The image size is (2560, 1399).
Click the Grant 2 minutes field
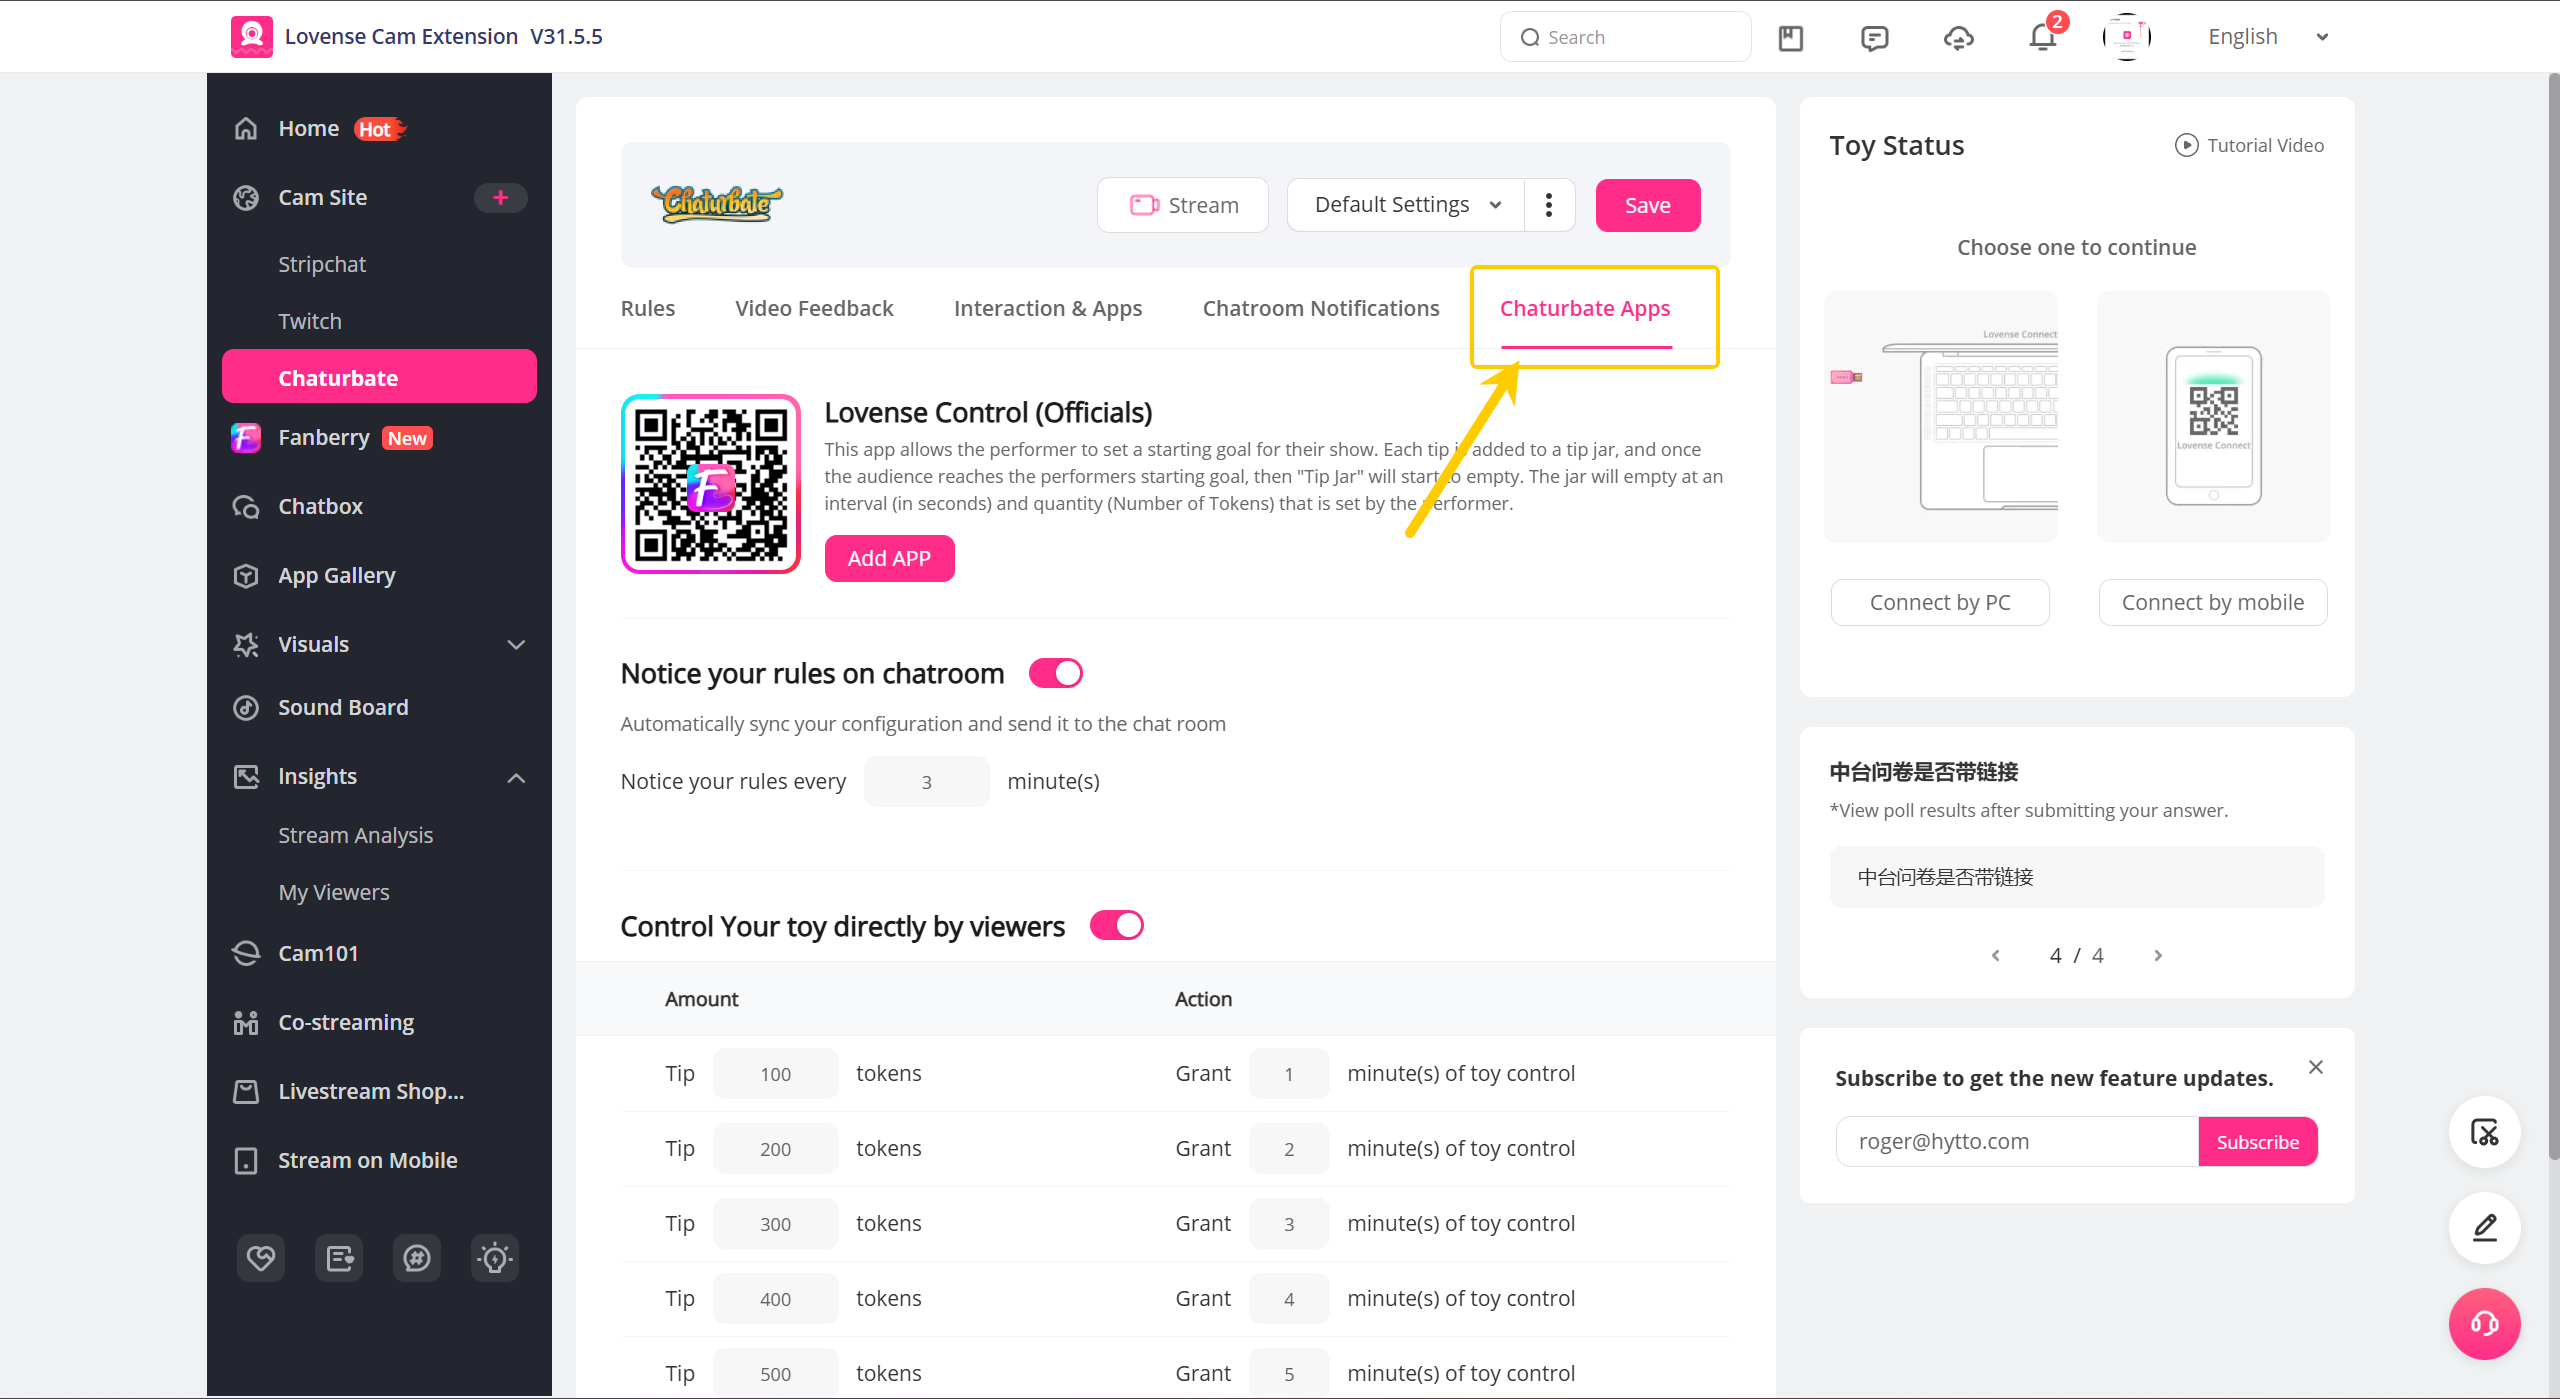(1289, 1149)
